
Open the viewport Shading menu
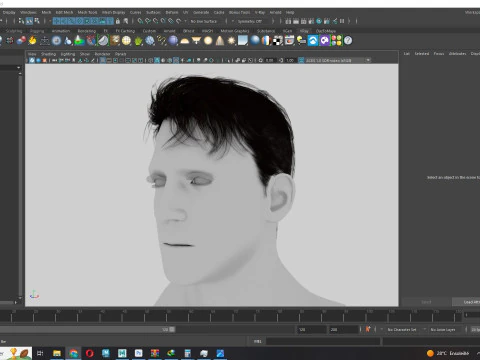[x=48, y=54]
